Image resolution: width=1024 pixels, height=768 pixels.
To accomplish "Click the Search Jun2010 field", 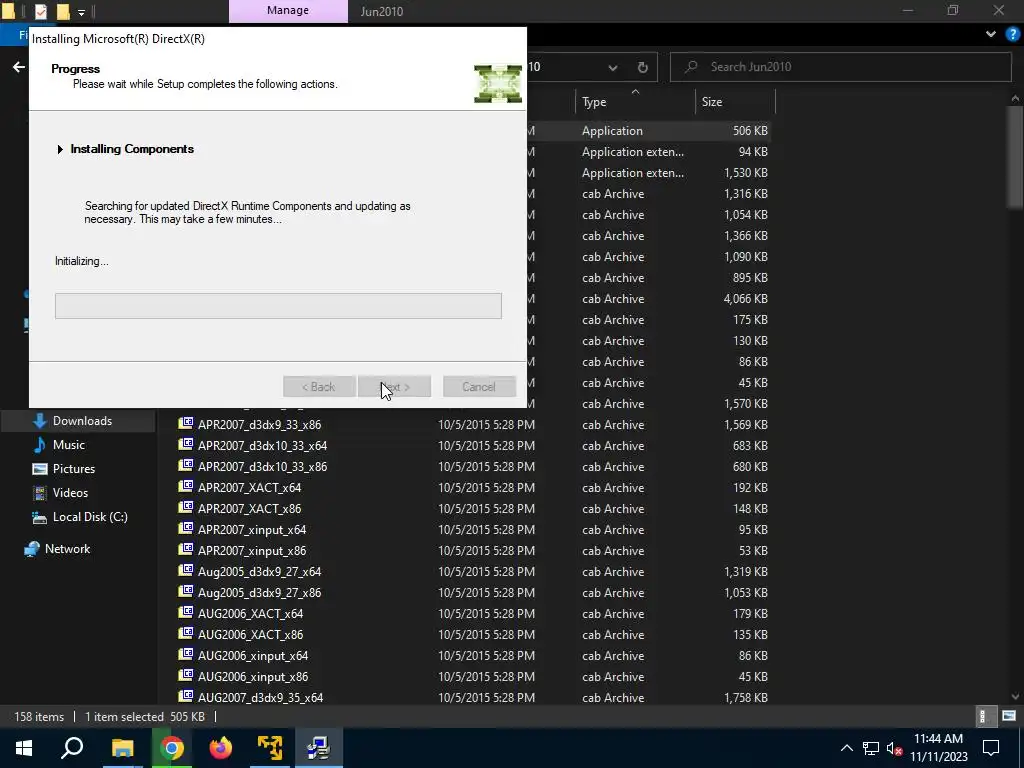I will [x=840, y=67].
